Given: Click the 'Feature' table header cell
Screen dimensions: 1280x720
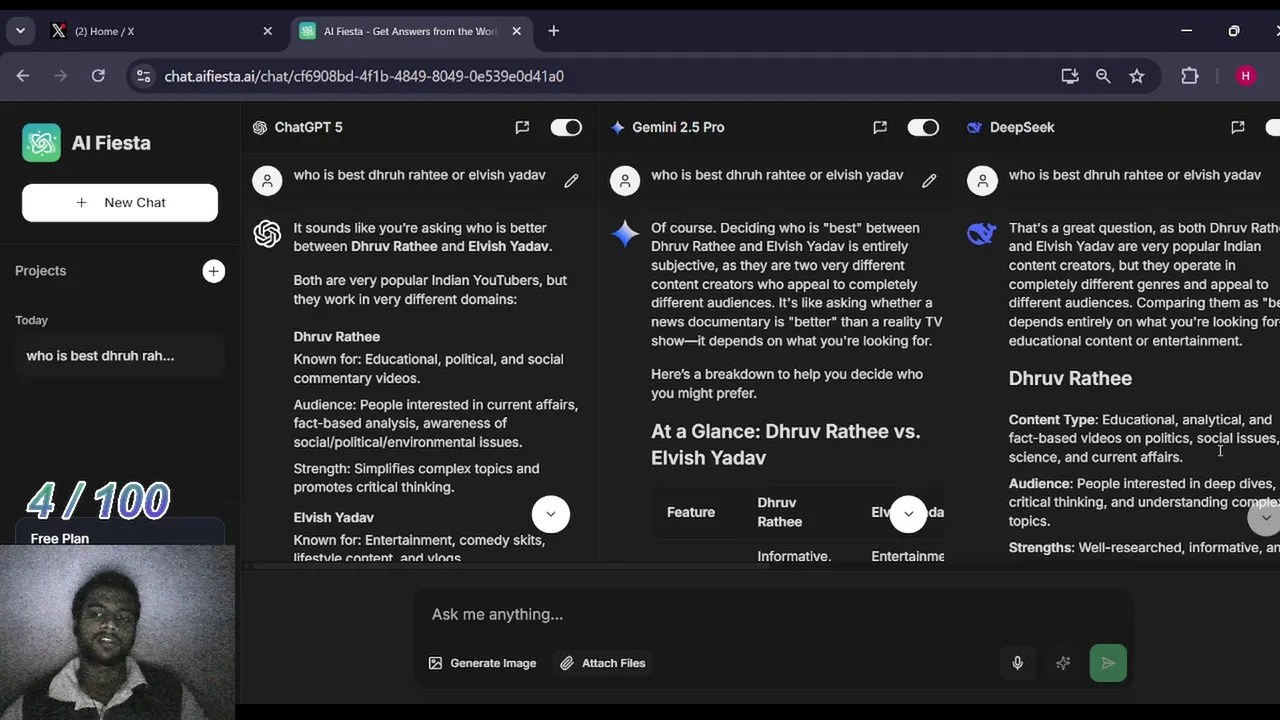Looking at the screenshot, I should coord(691,512).
